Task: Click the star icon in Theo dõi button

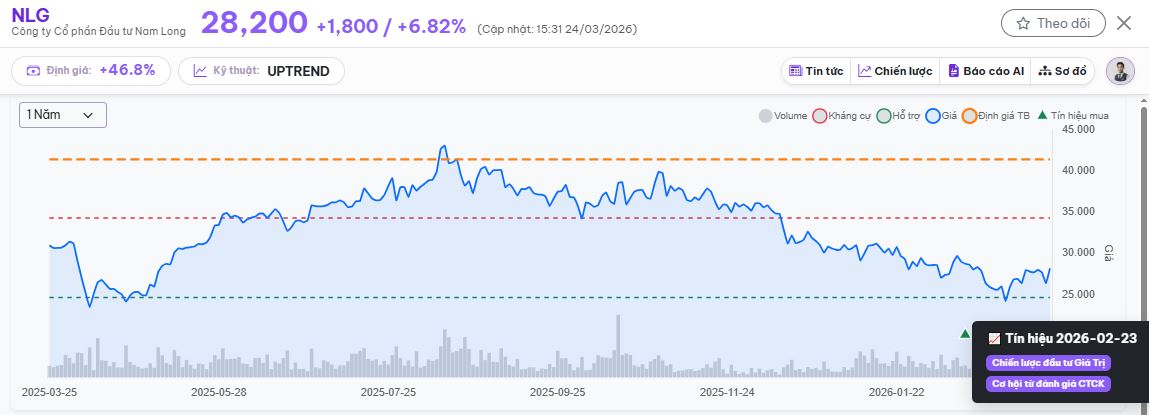Action: point(1023,23)
